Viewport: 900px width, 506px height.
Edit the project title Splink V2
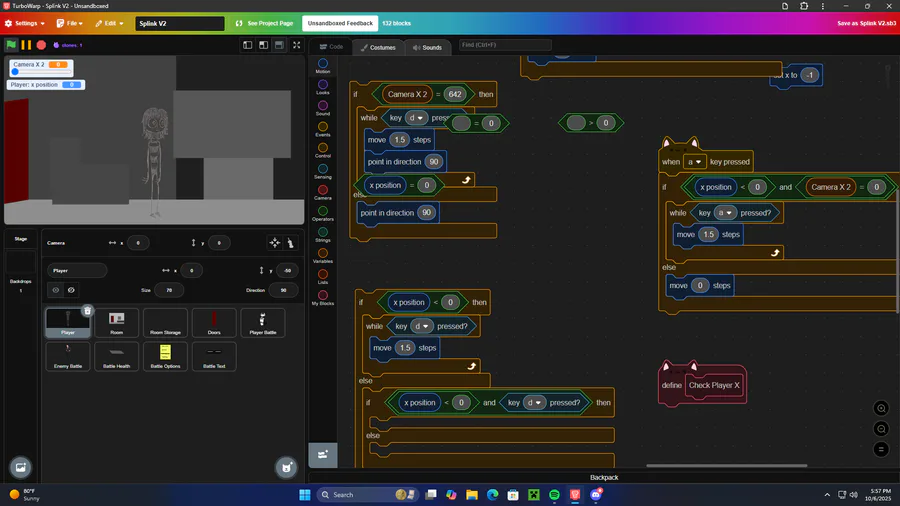pyautogui.click(x=180, y=24)
